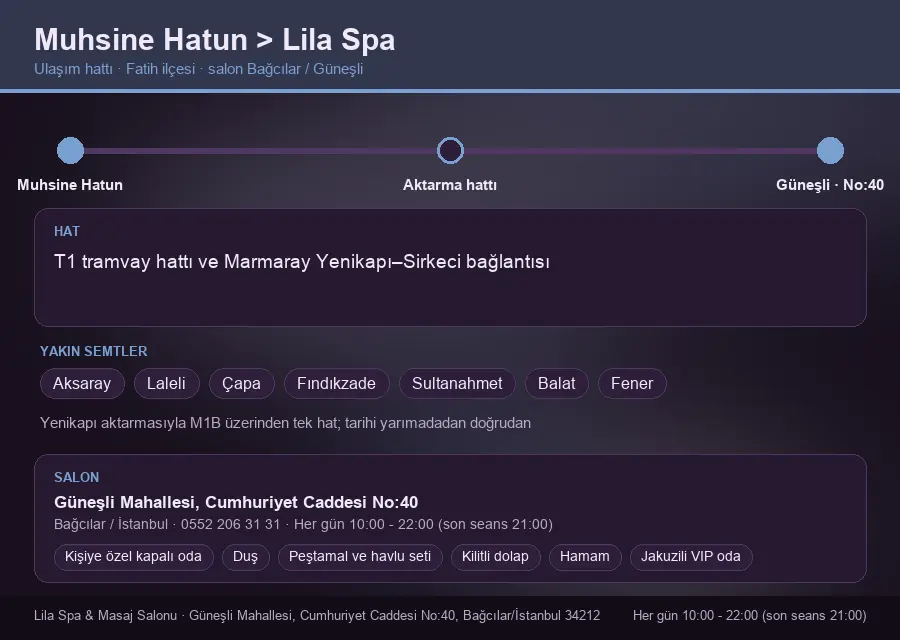Click the SALON section label
Screen dimensions: 900x640
pos(76,478)
